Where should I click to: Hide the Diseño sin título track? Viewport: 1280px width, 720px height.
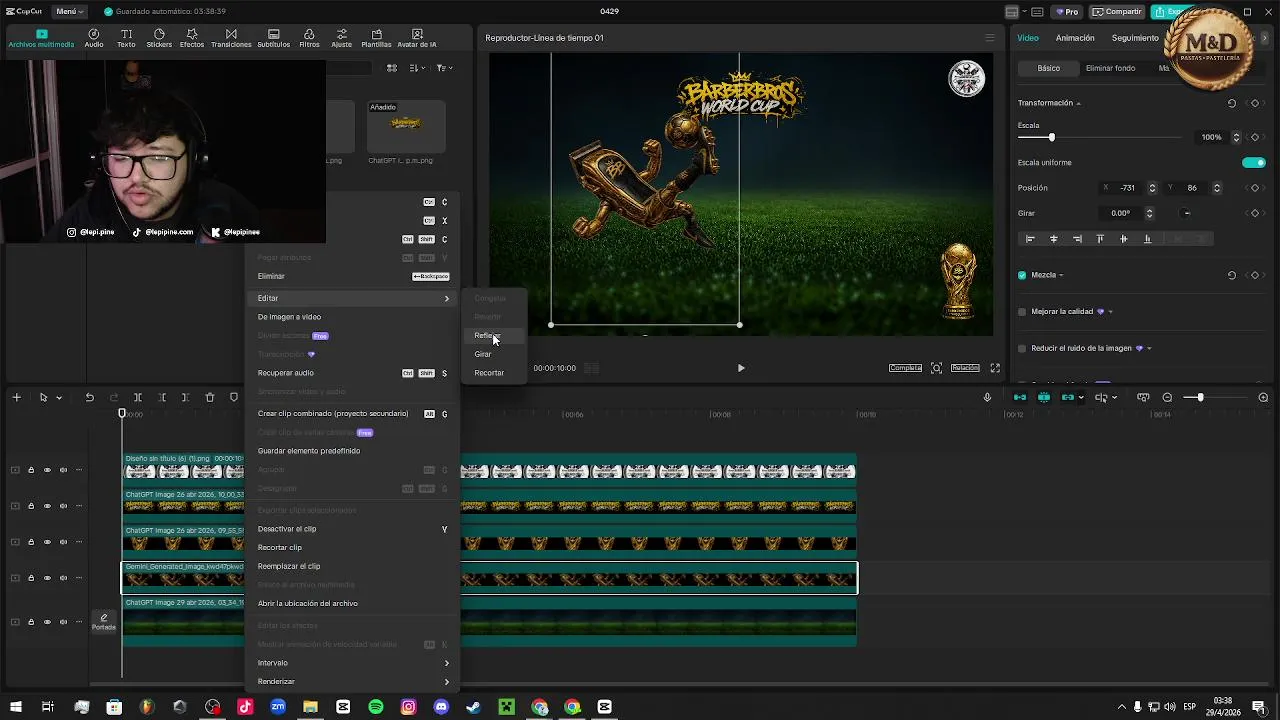pyautogui.click(x=47, y=470)
